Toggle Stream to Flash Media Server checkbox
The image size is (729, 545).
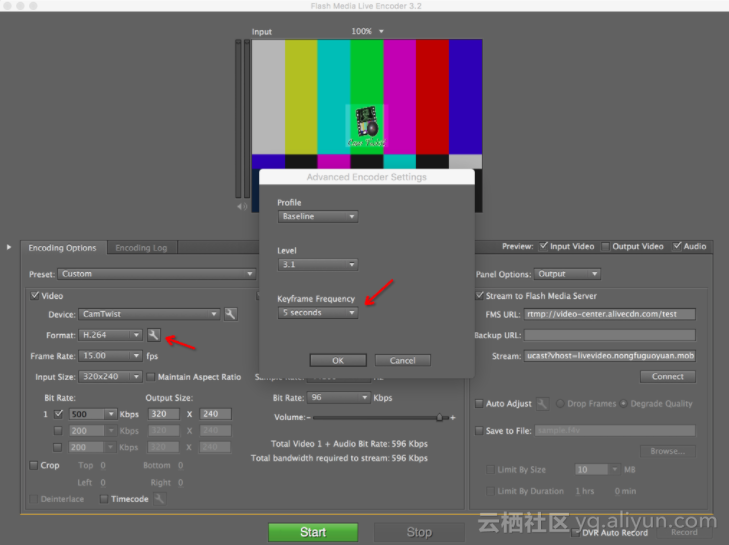479,295
